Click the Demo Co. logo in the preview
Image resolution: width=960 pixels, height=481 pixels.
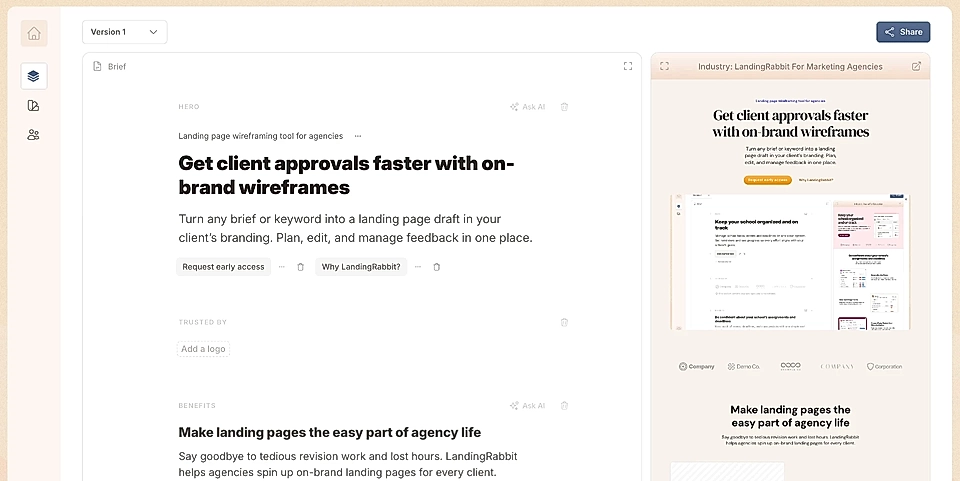744,367
